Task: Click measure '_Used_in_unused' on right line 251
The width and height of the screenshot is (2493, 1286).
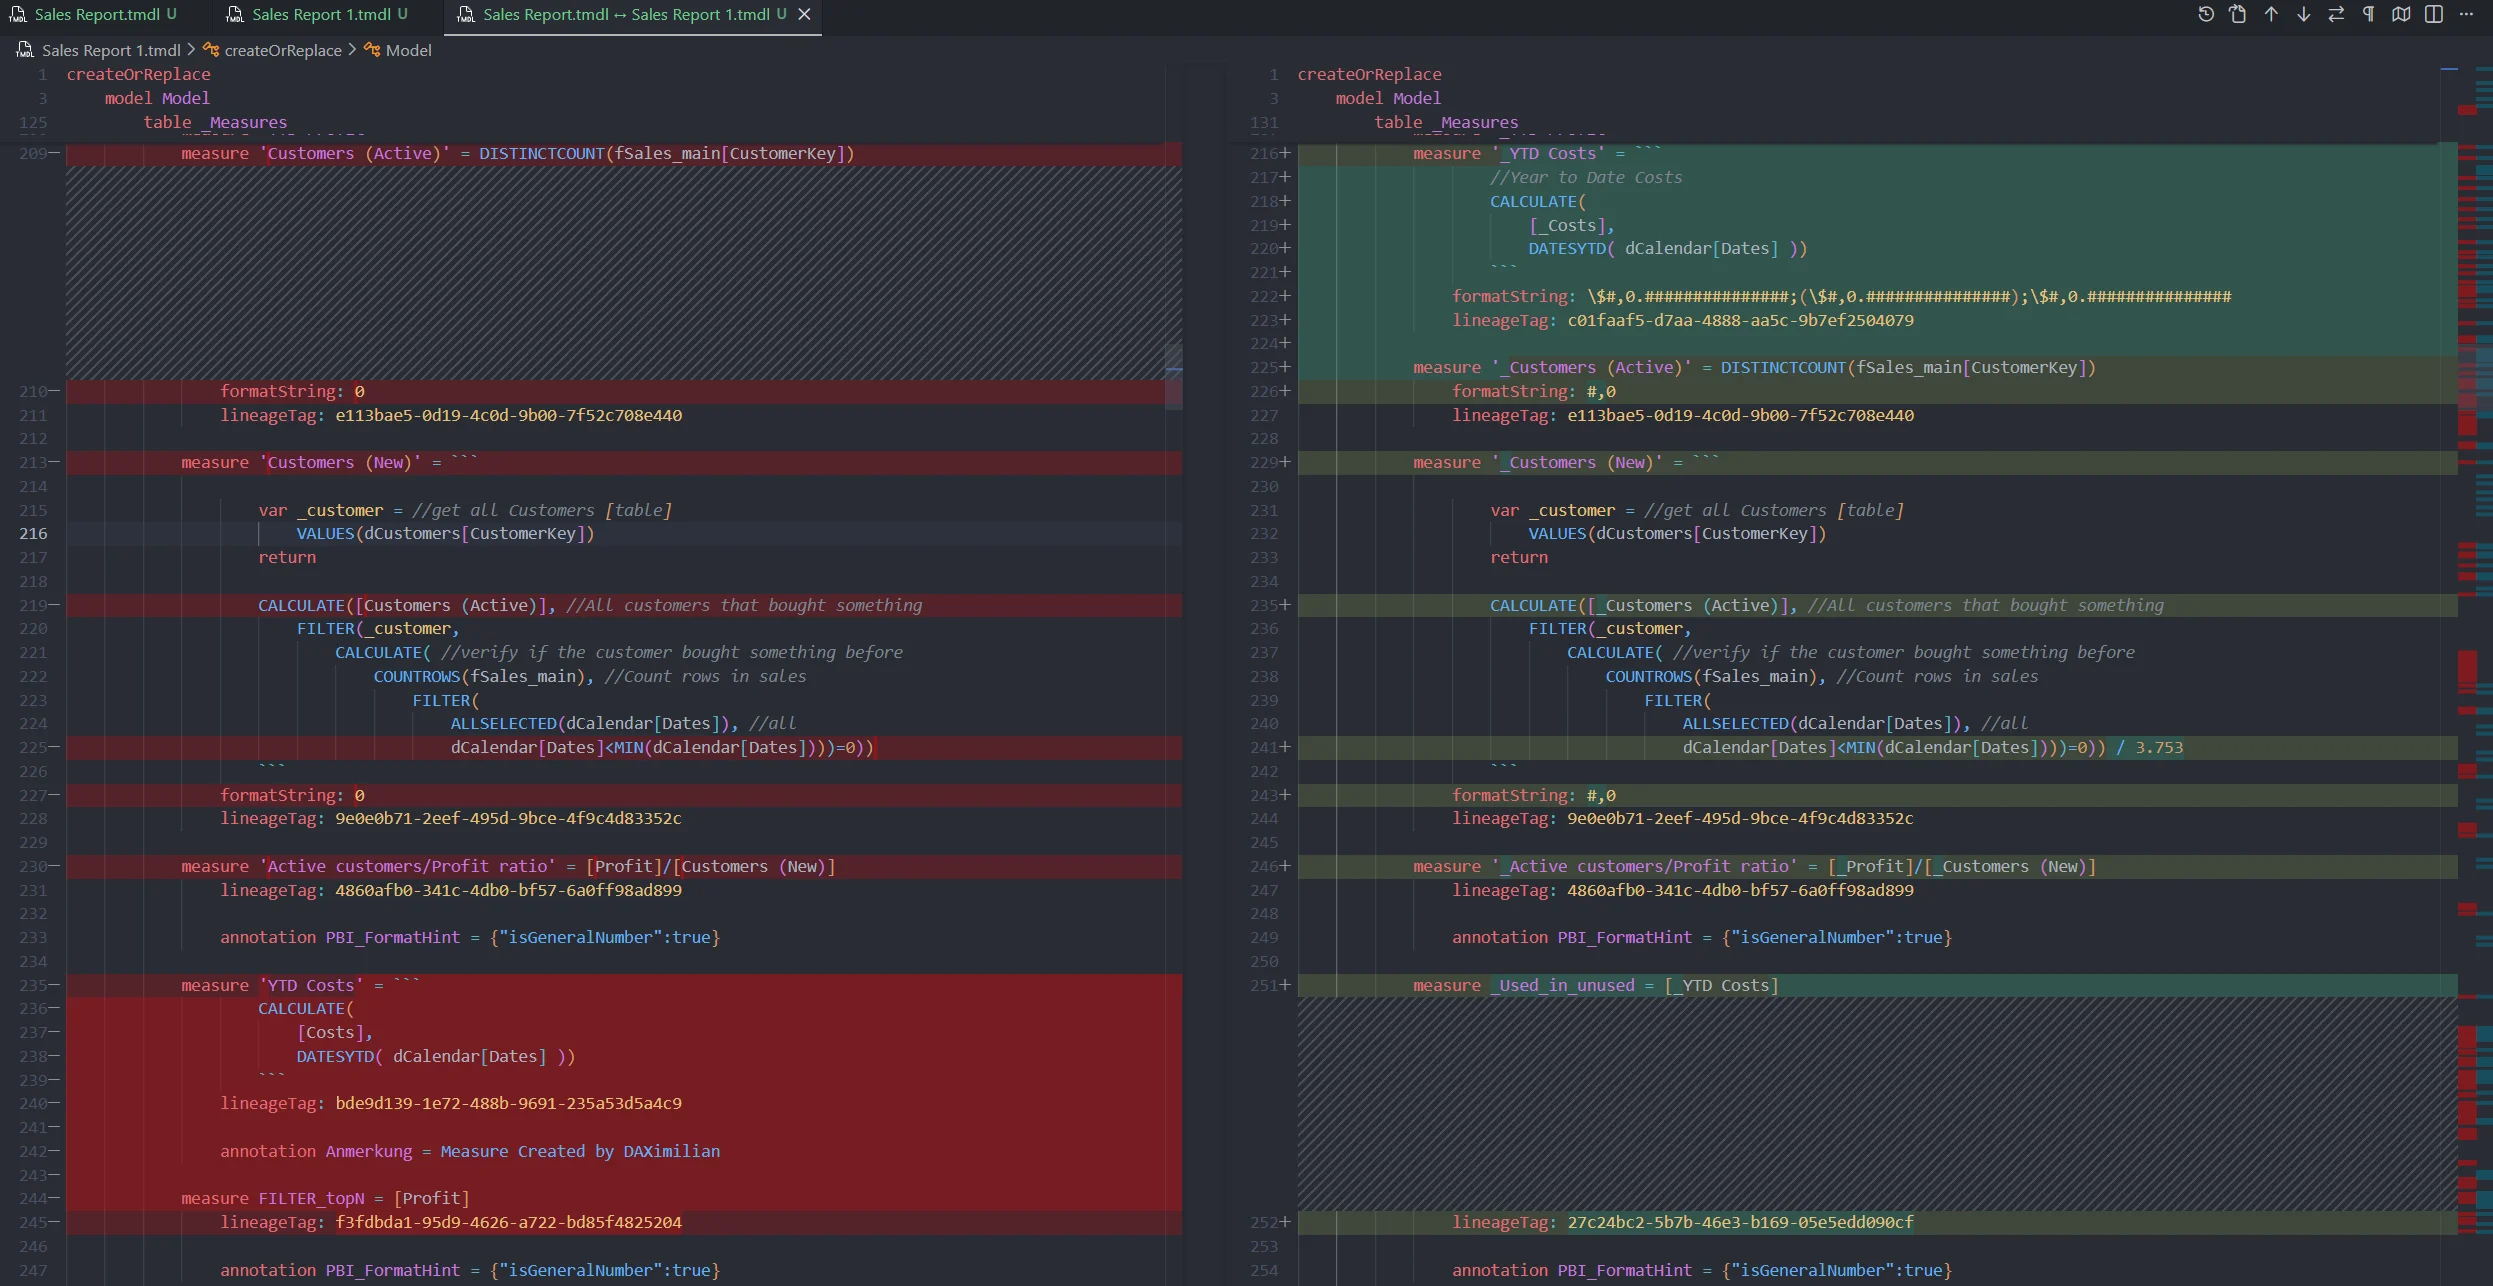Action: tap(1562, 985)
